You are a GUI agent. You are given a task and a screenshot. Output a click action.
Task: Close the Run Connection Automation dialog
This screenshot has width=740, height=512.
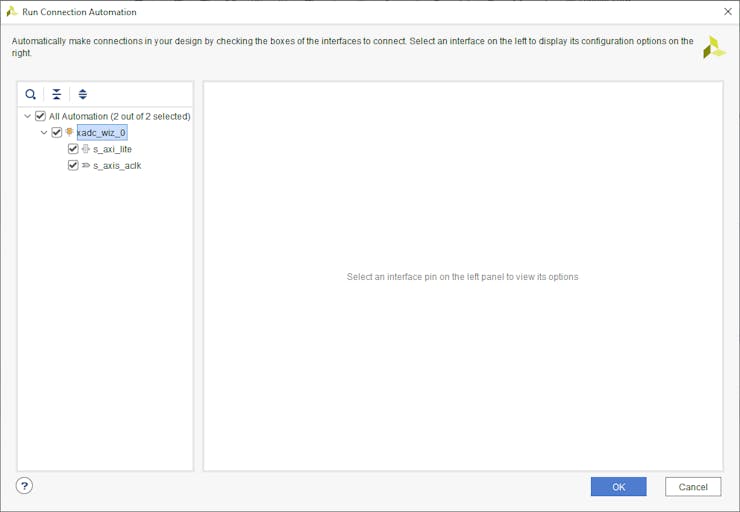pyautogui.click(x=728, y=11)
